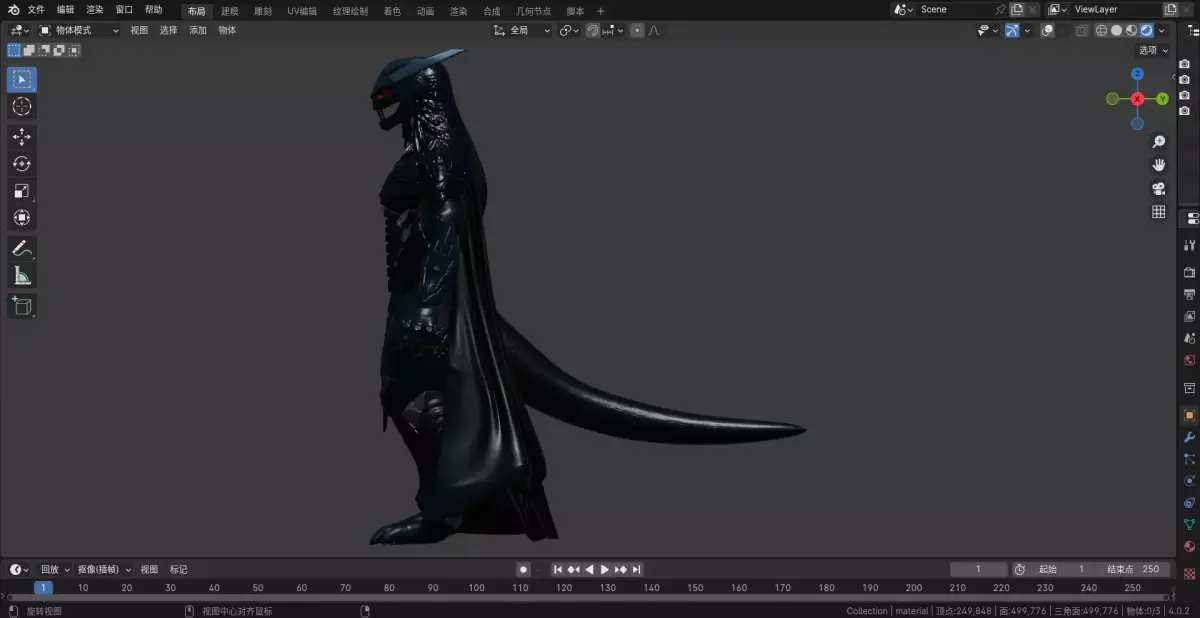The height and width of the screenshot is (618, 1200).
Task: Click the Z axis on navigation gizmo
Action: (1137, 74)
